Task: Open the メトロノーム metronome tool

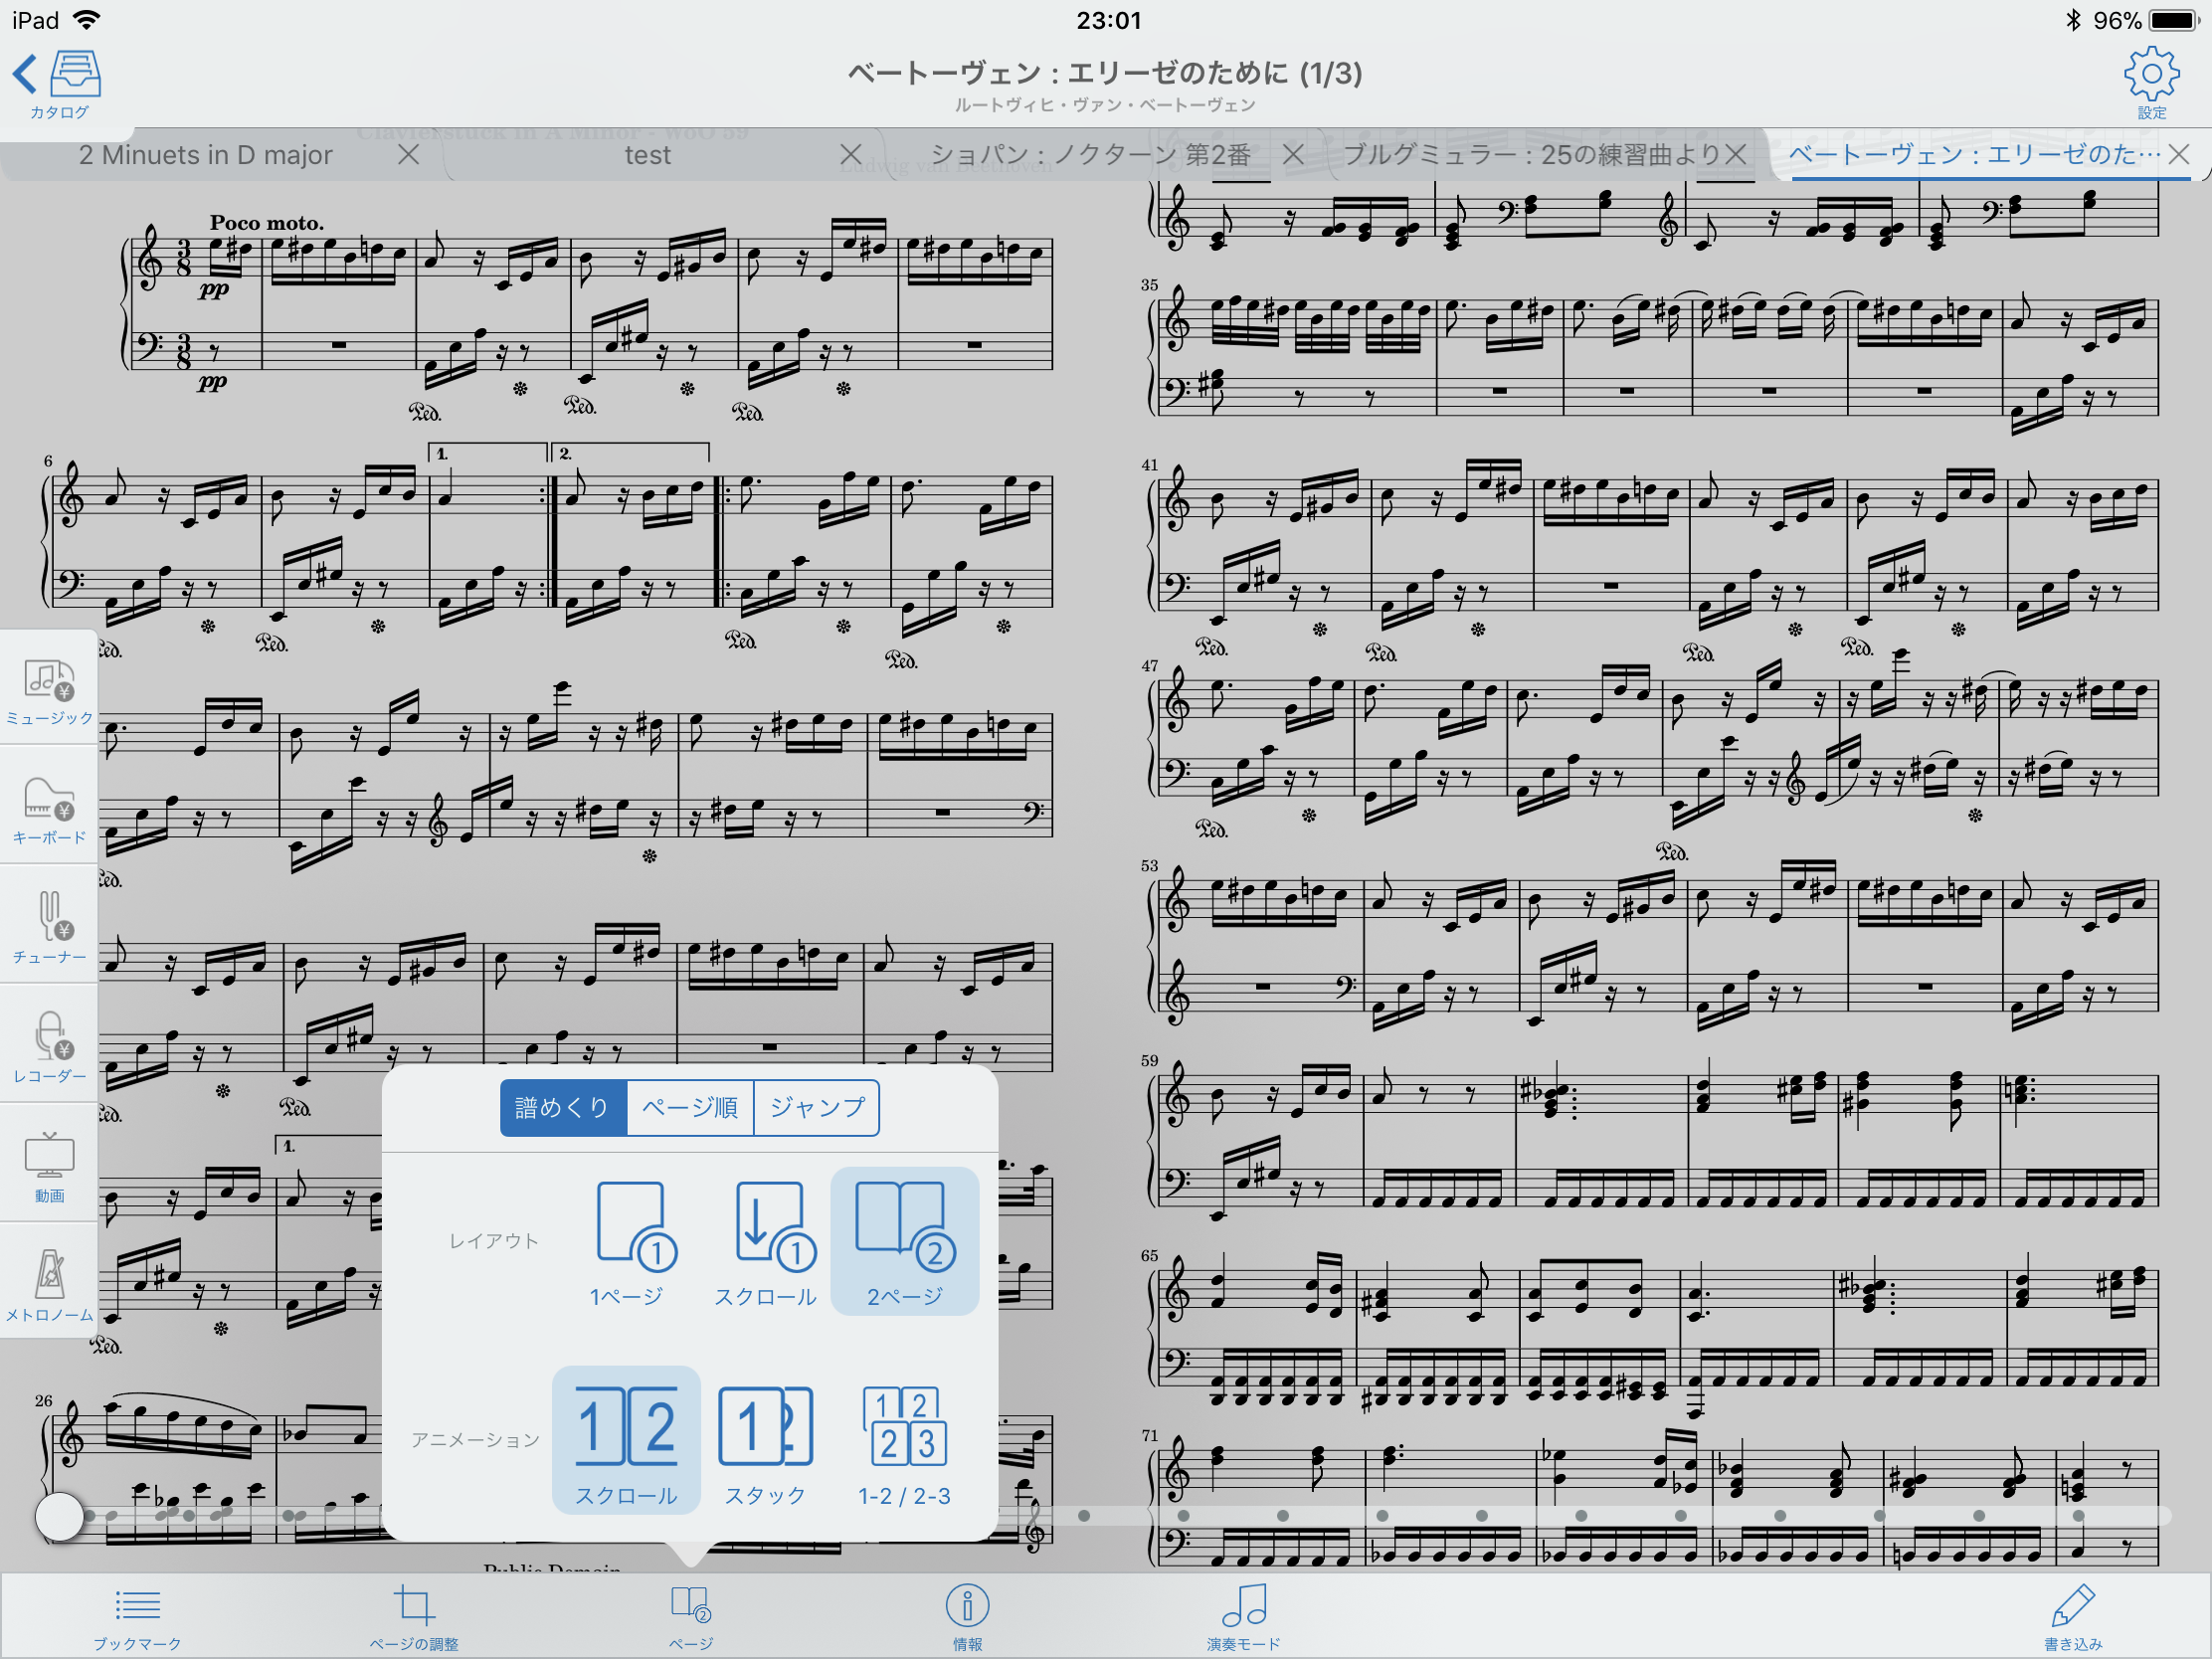Action: tap(49, 1285)
